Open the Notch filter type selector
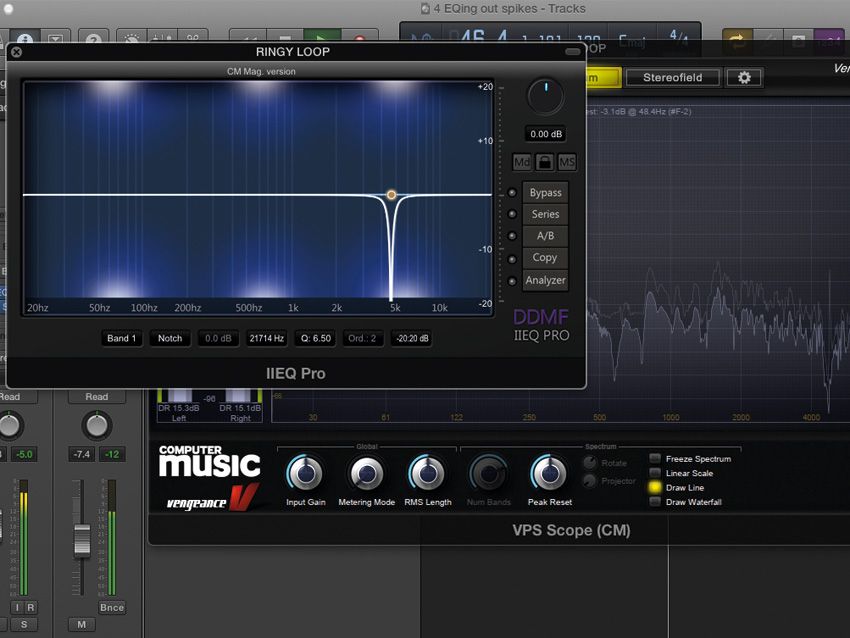This screenshot has height=638, width=850. click(x=169, y=338)
